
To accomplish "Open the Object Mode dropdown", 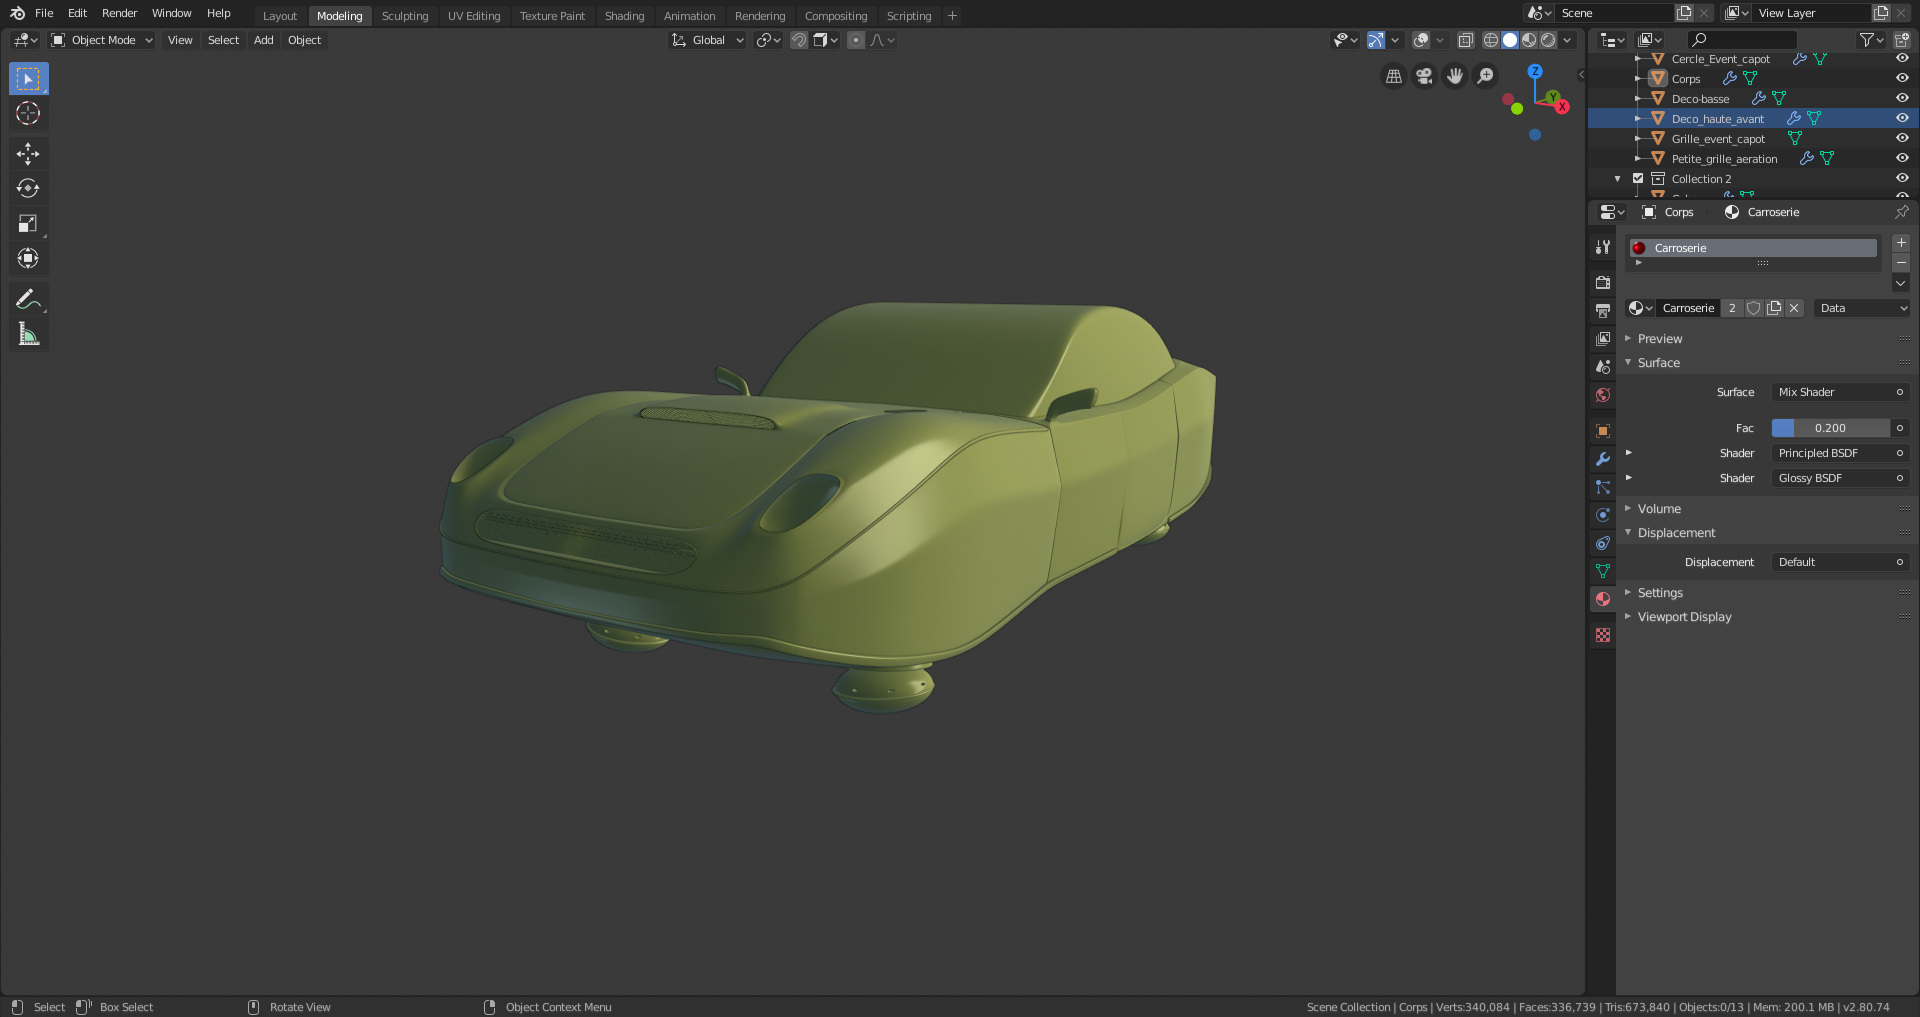I will click(x=102, y=40).
